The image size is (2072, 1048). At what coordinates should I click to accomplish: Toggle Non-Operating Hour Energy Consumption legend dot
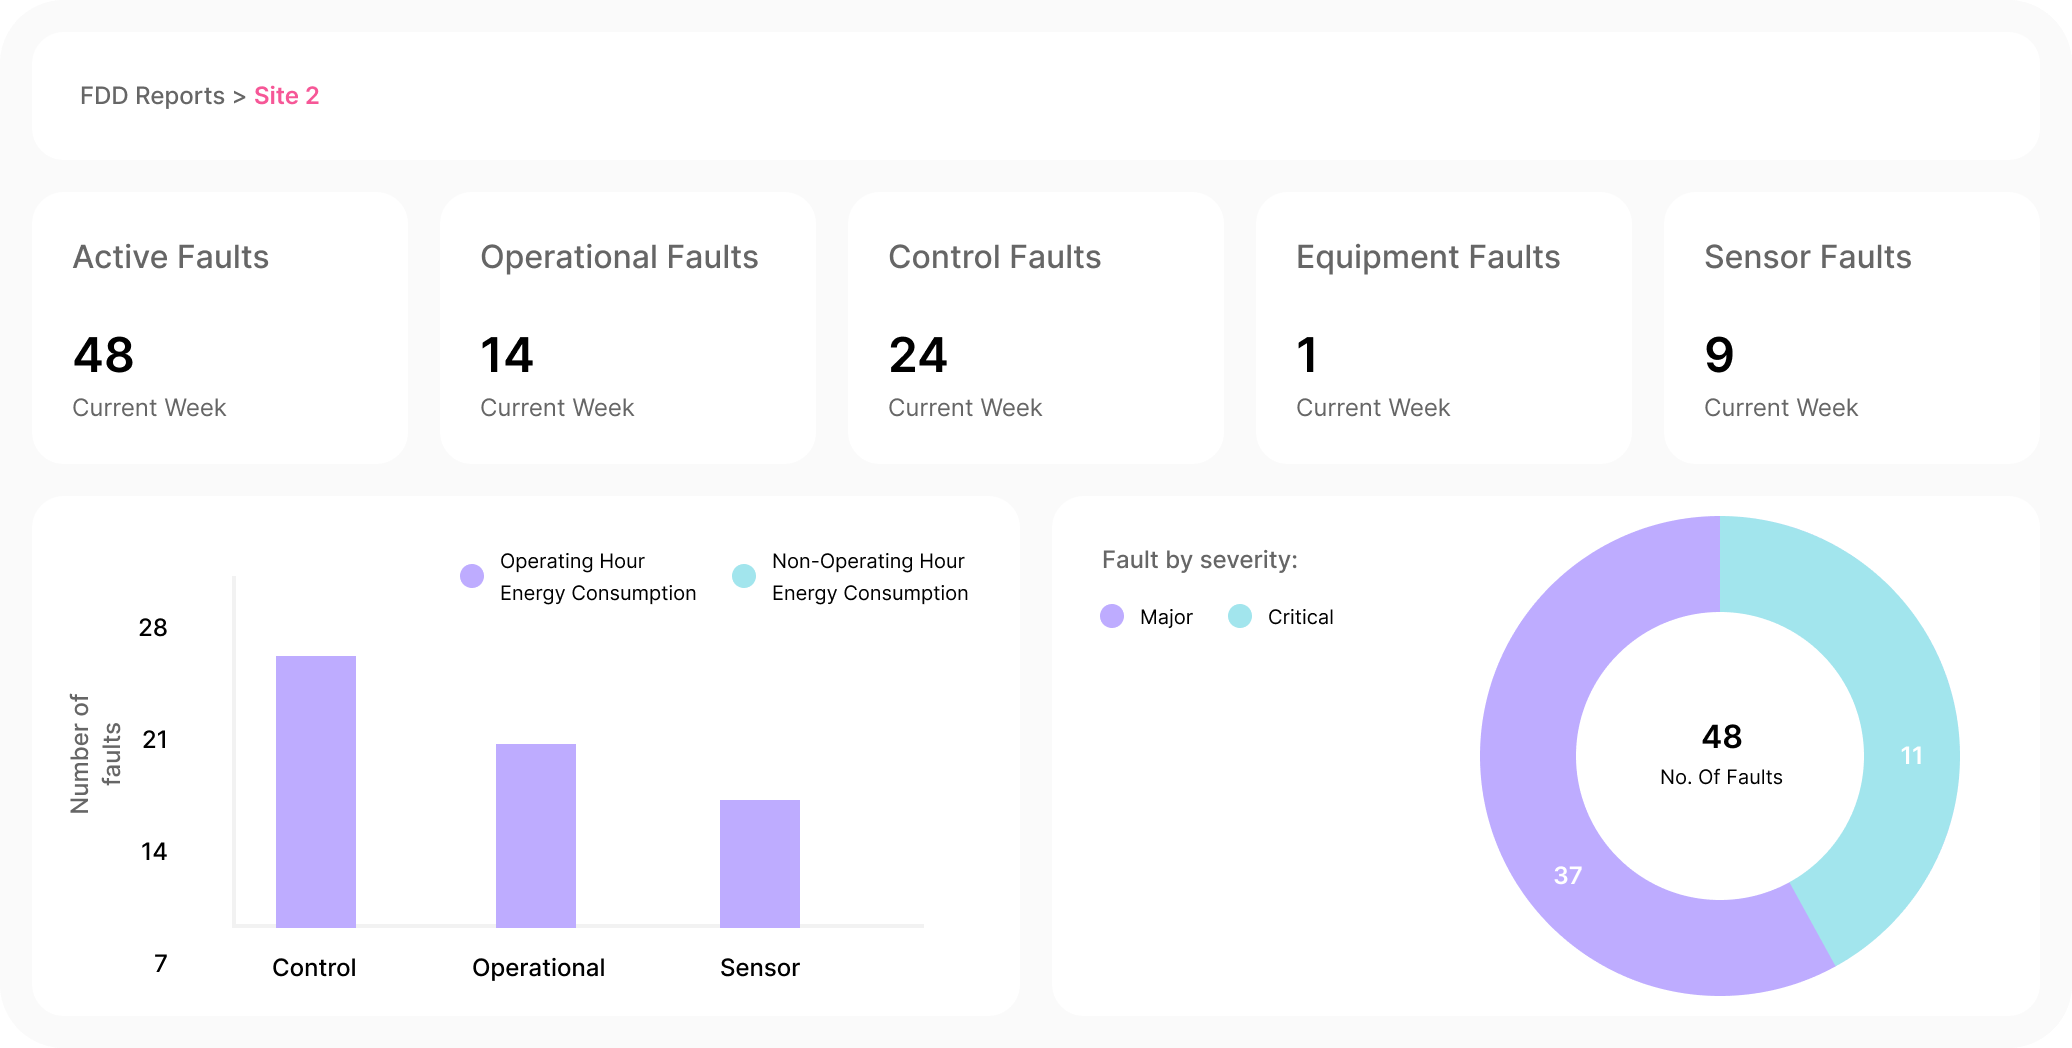point(744,576)
